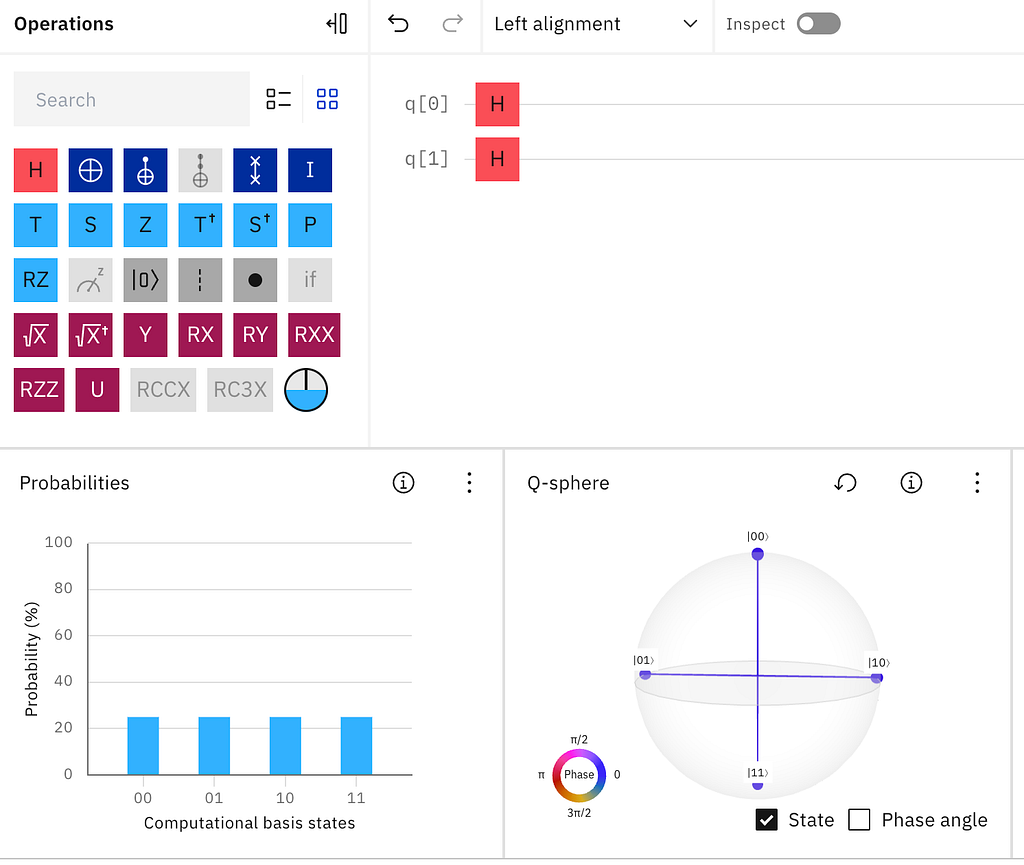Select the CNOT gate icon

(145, 170)
